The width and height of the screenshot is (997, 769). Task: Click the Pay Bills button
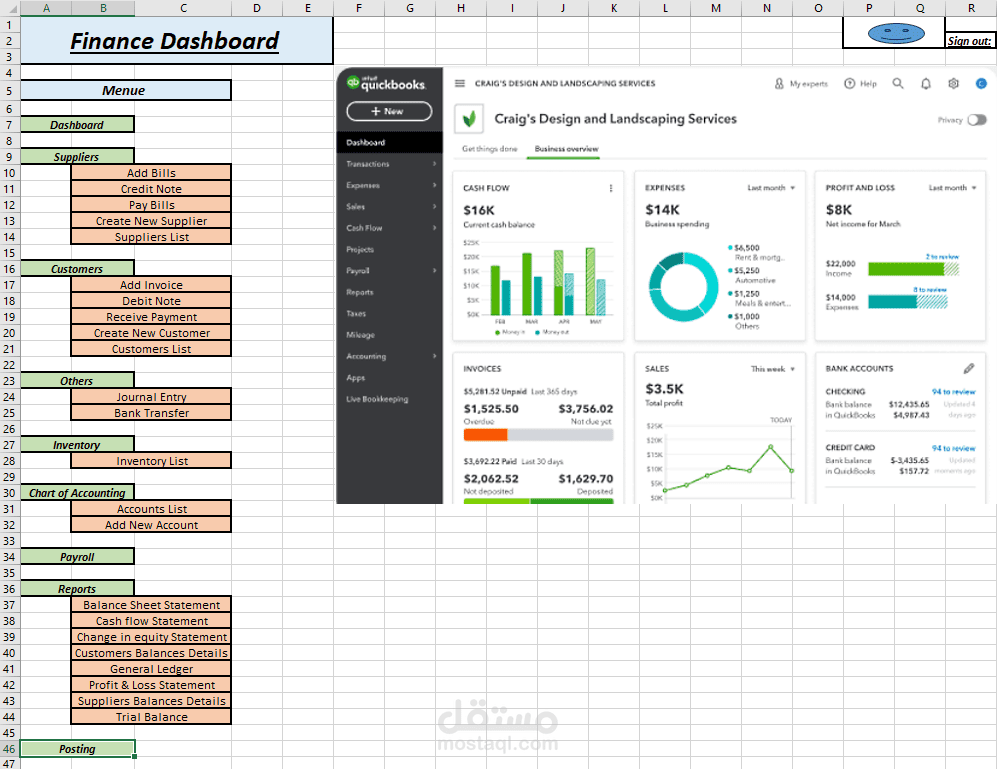151,205
